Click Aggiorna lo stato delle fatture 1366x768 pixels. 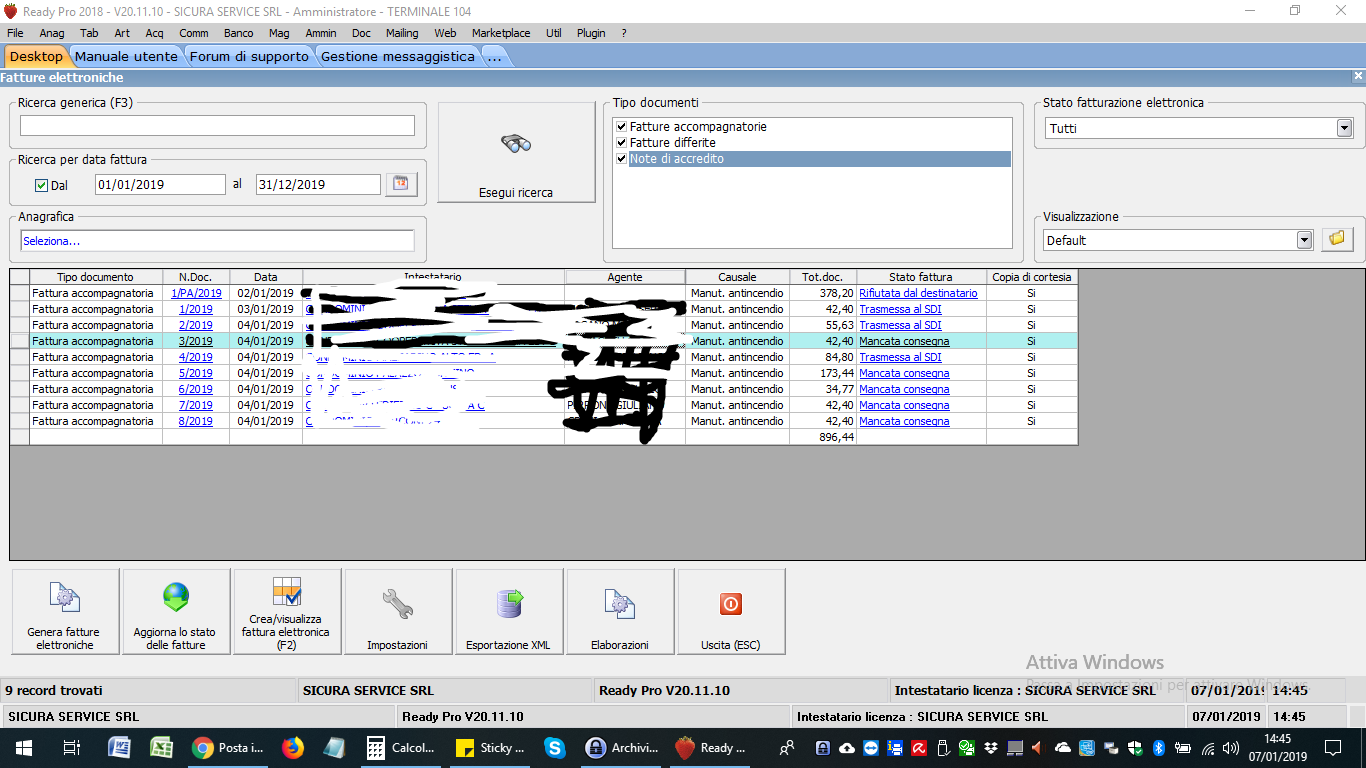click(x=176, y=611)
